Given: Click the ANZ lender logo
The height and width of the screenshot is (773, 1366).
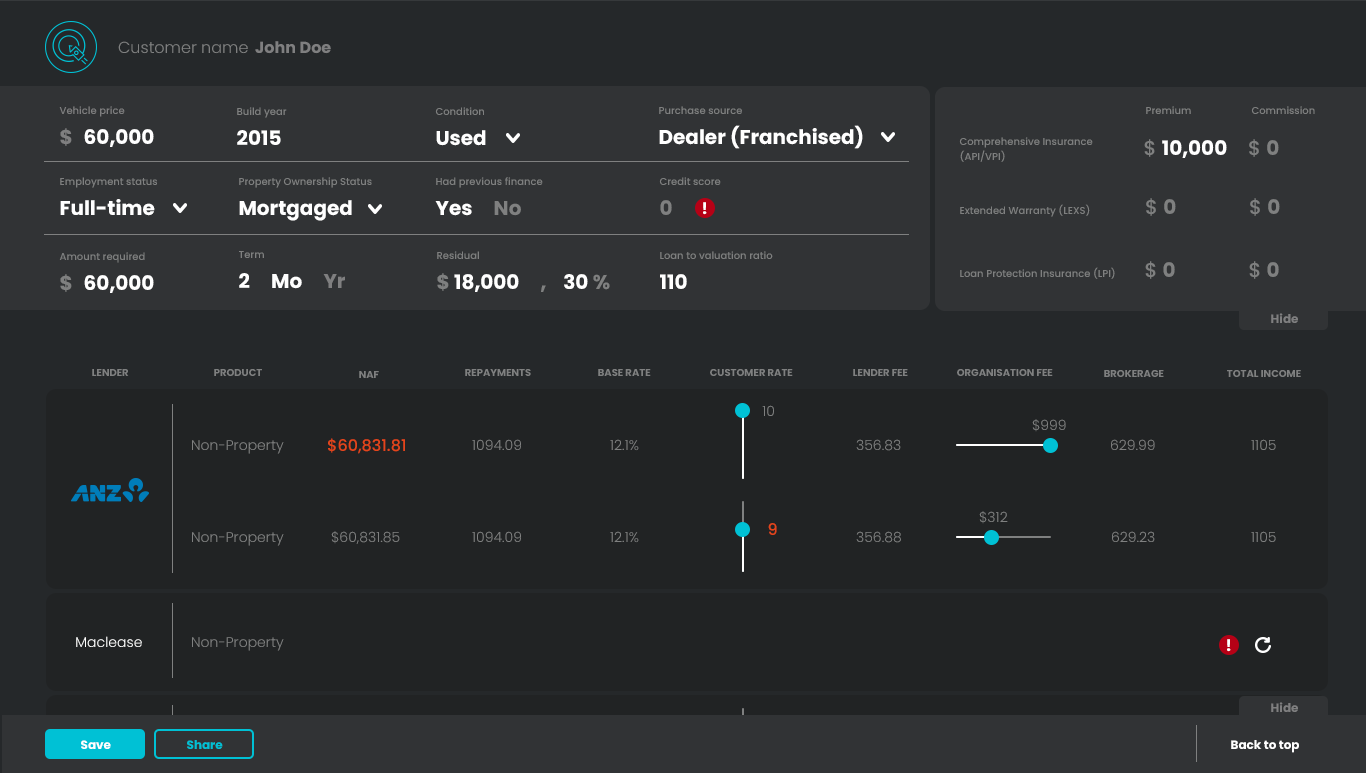Looking at the screenshot, I should click(110, 491).
